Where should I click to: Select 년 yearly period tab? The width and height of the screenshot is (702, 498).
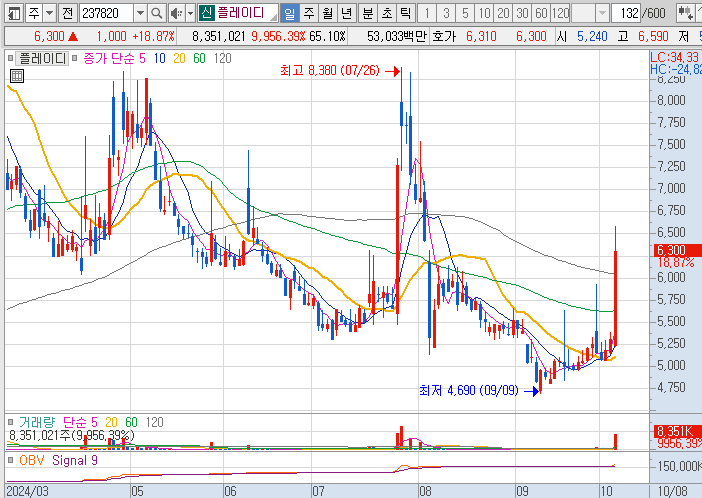point(347,13)
